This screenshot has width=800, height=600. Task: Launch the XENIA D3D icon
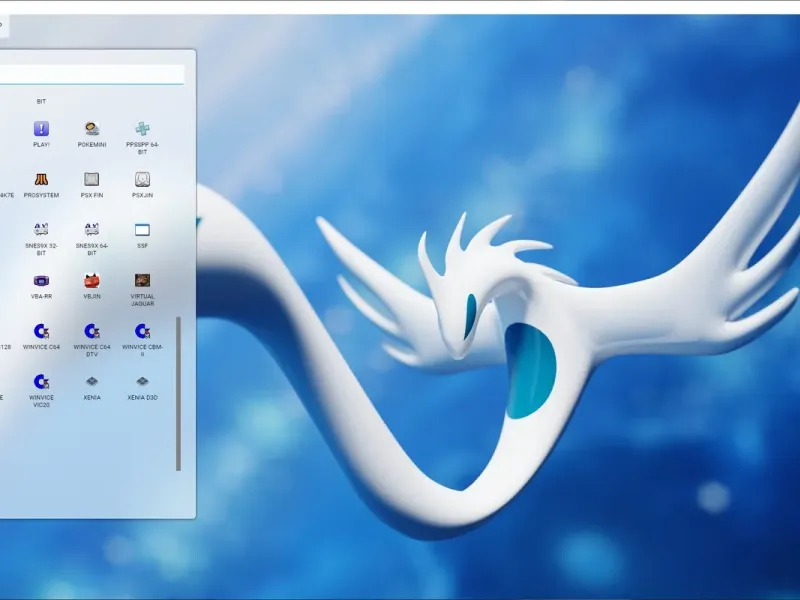pyautogui.click(x=142, y=381)
